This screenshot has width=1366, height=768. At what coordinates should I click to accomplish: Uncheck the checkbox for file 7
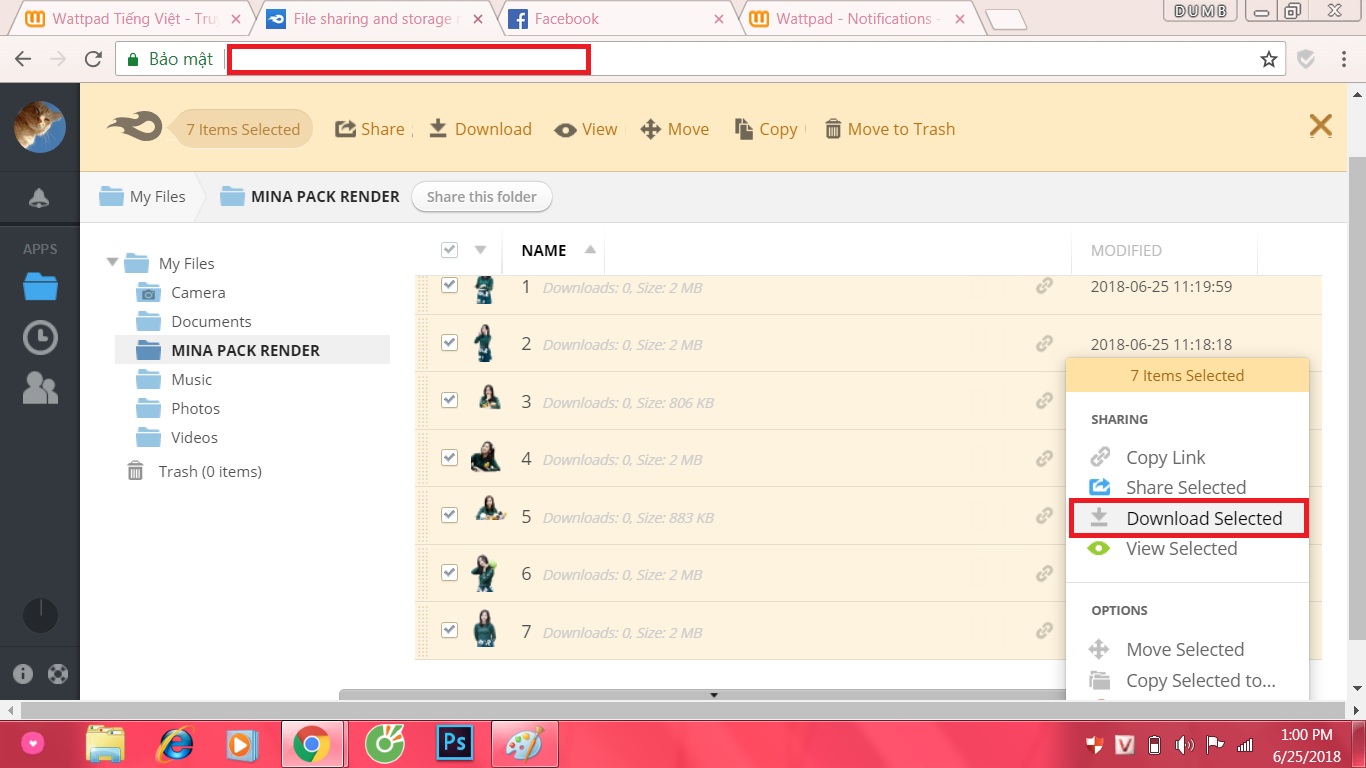449,630
